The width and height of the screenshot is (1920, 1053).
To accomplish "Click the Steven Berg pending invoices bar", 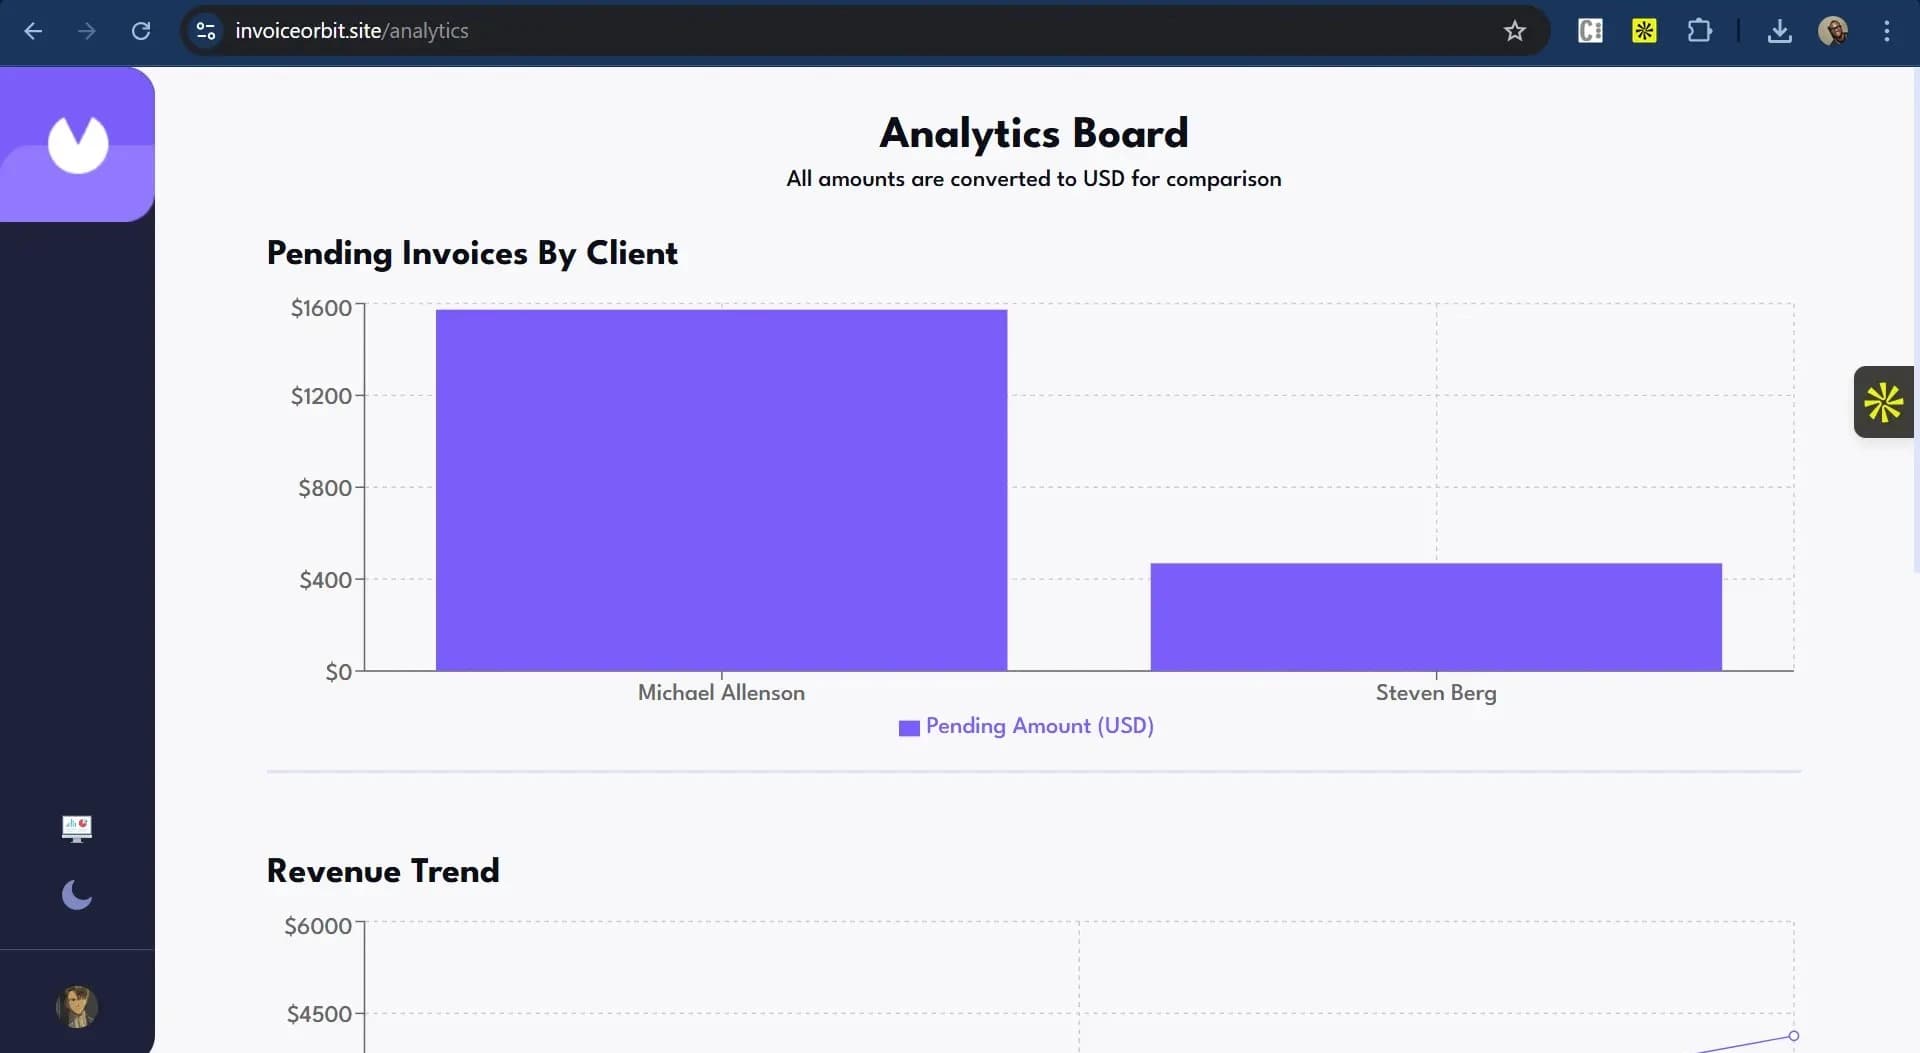I will tap(1436, 615).
